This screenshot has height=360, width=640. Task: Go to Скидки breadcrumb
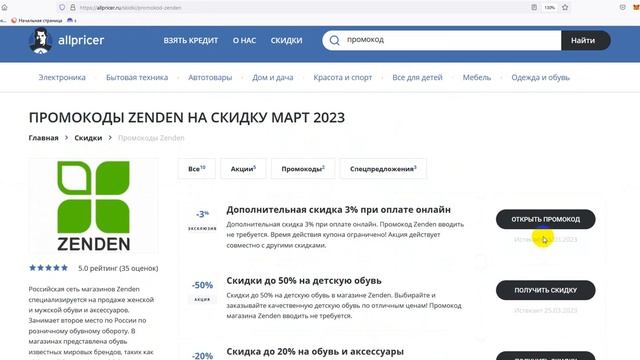click(88, 138)
